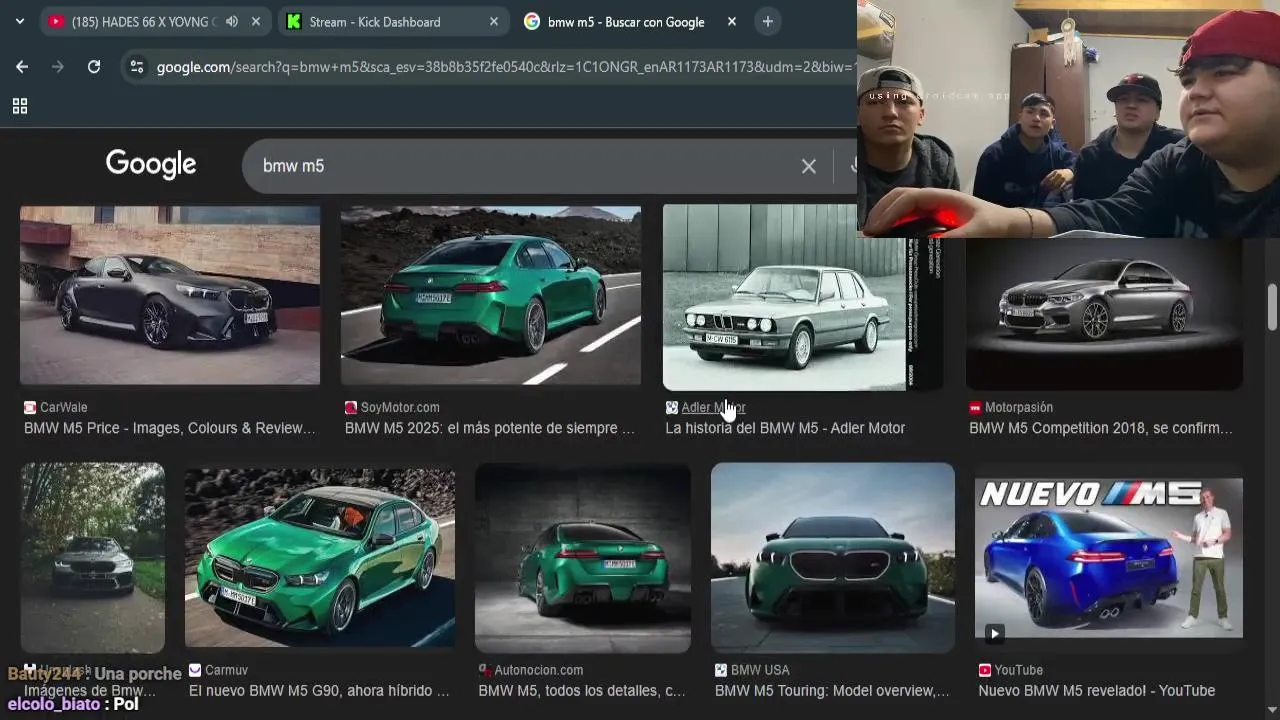
Task: Go back to the previous page
Action: (x=22, y=66)
